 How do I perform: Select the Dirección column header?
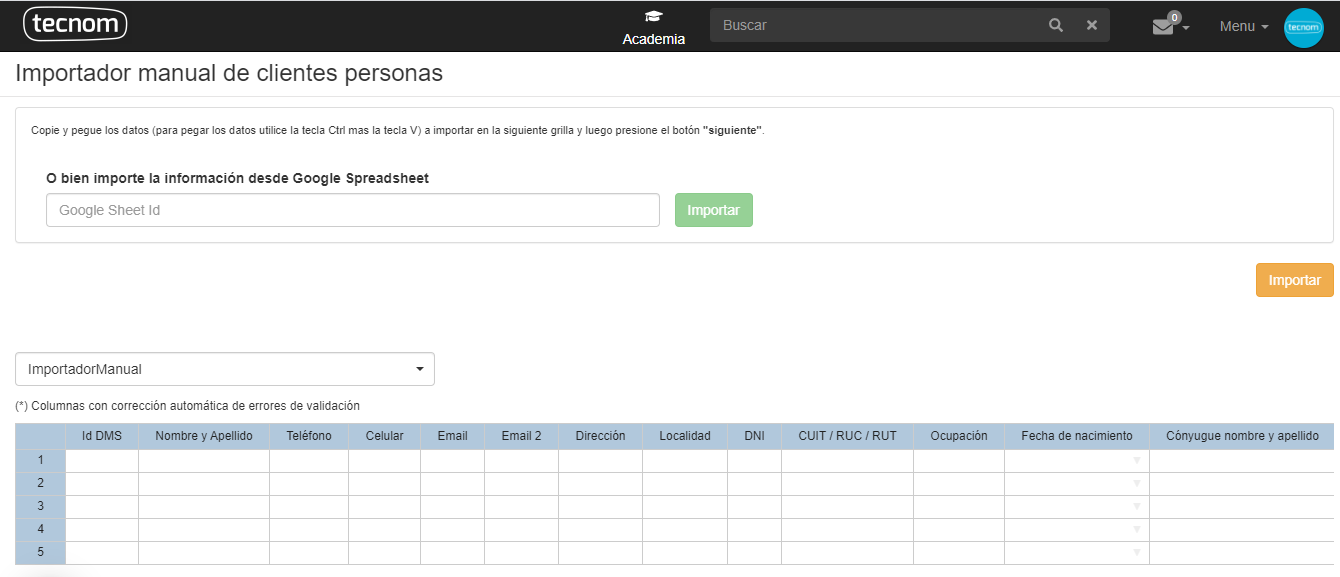coord(601,436)
